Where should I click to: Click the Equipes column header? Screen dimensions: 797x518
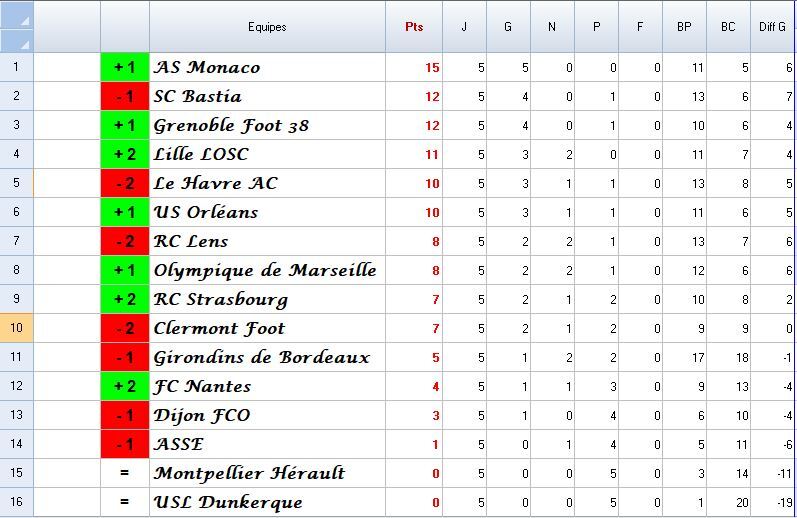pos(267,27)
